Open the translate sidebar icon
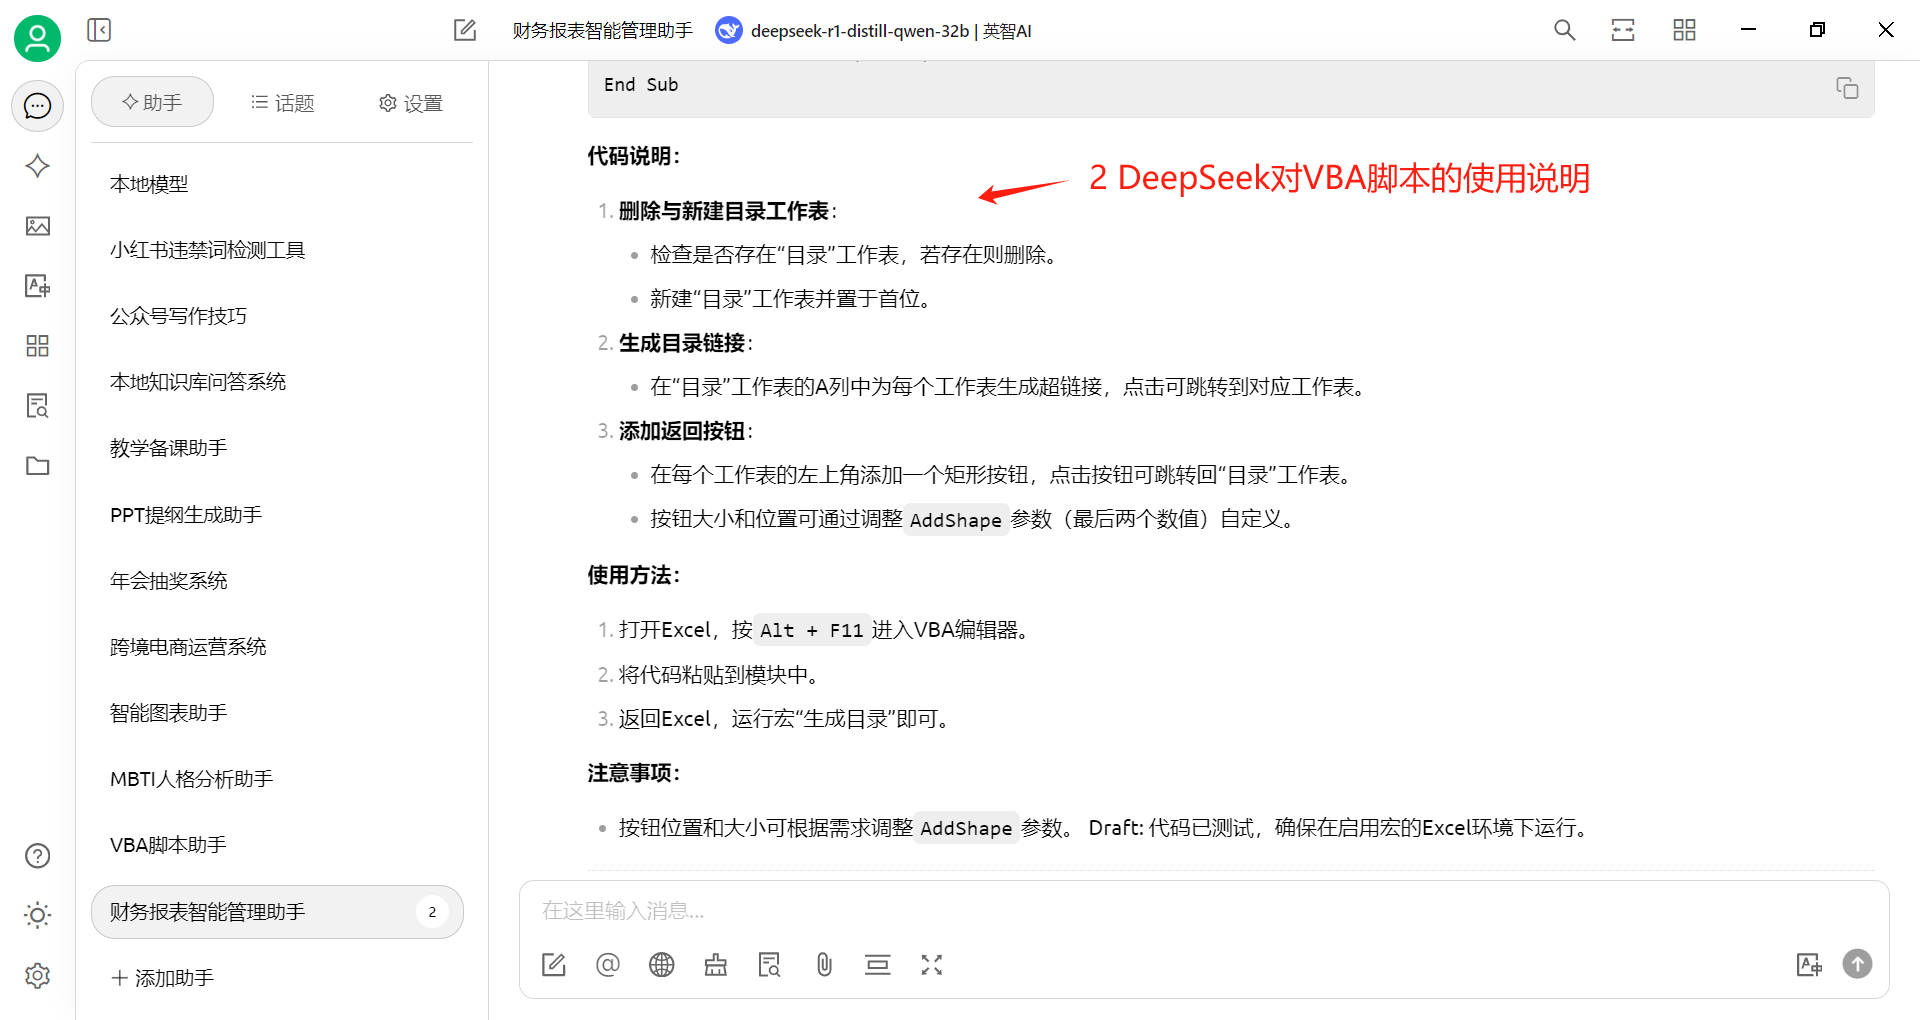The height and width of the screenshot is (1020, 1920). (37, 286)
